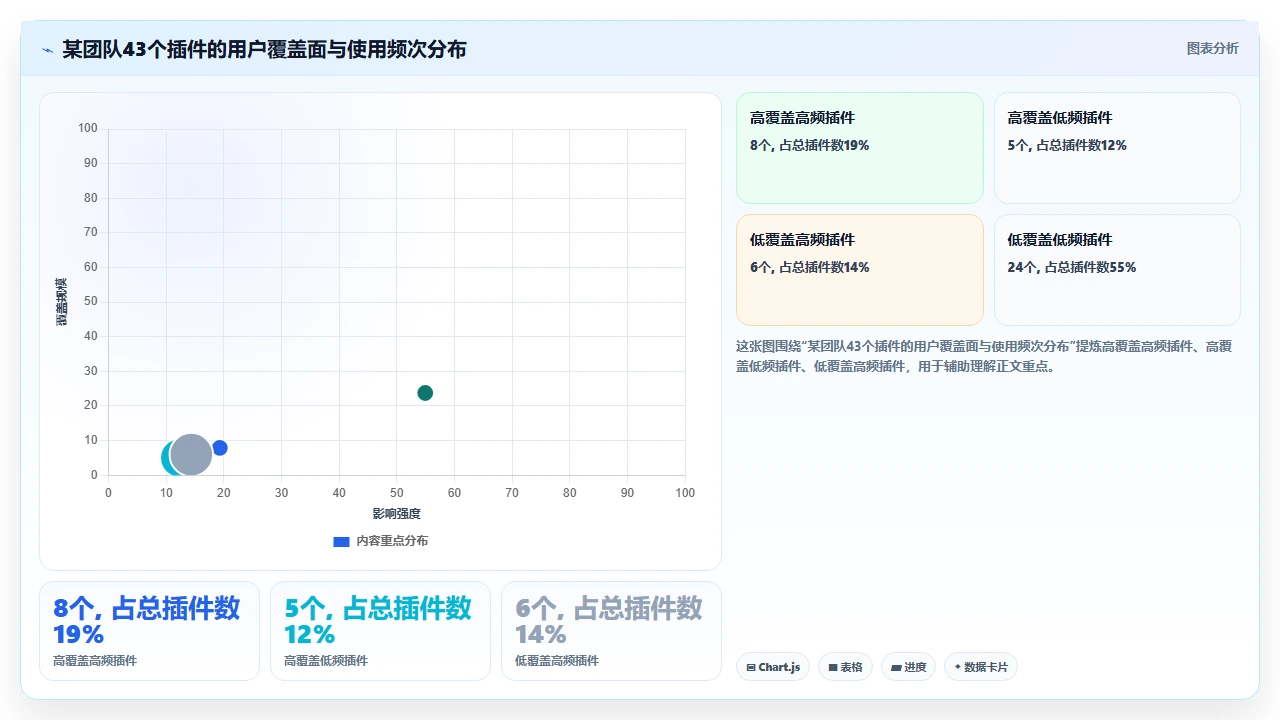Viewport: 1280px width, 720px height.
Task: Click the icon in the 进度 chip
Action: coord(896,668)
